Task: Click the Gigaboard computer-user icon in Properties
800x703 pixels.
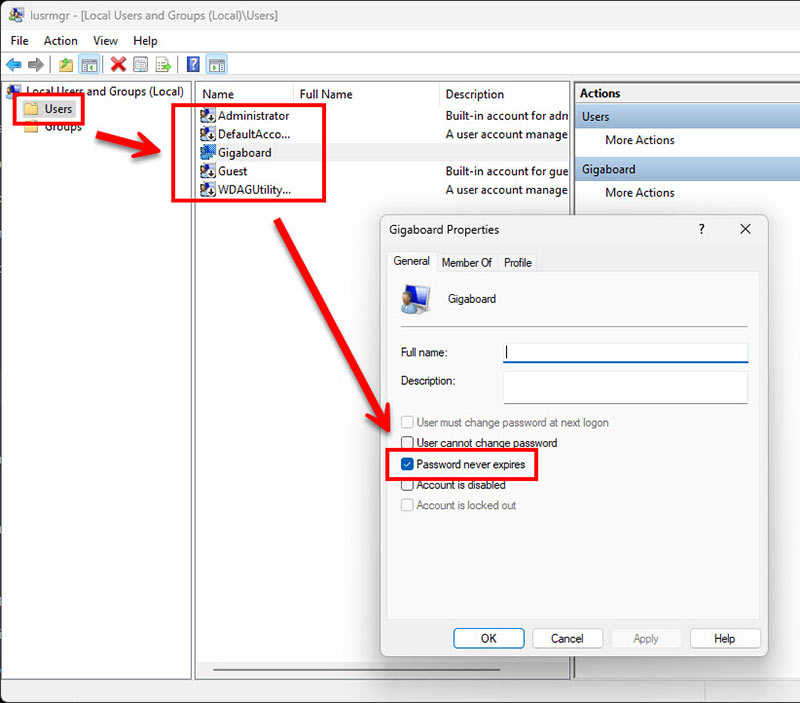Action: click(x=415, y=299)
